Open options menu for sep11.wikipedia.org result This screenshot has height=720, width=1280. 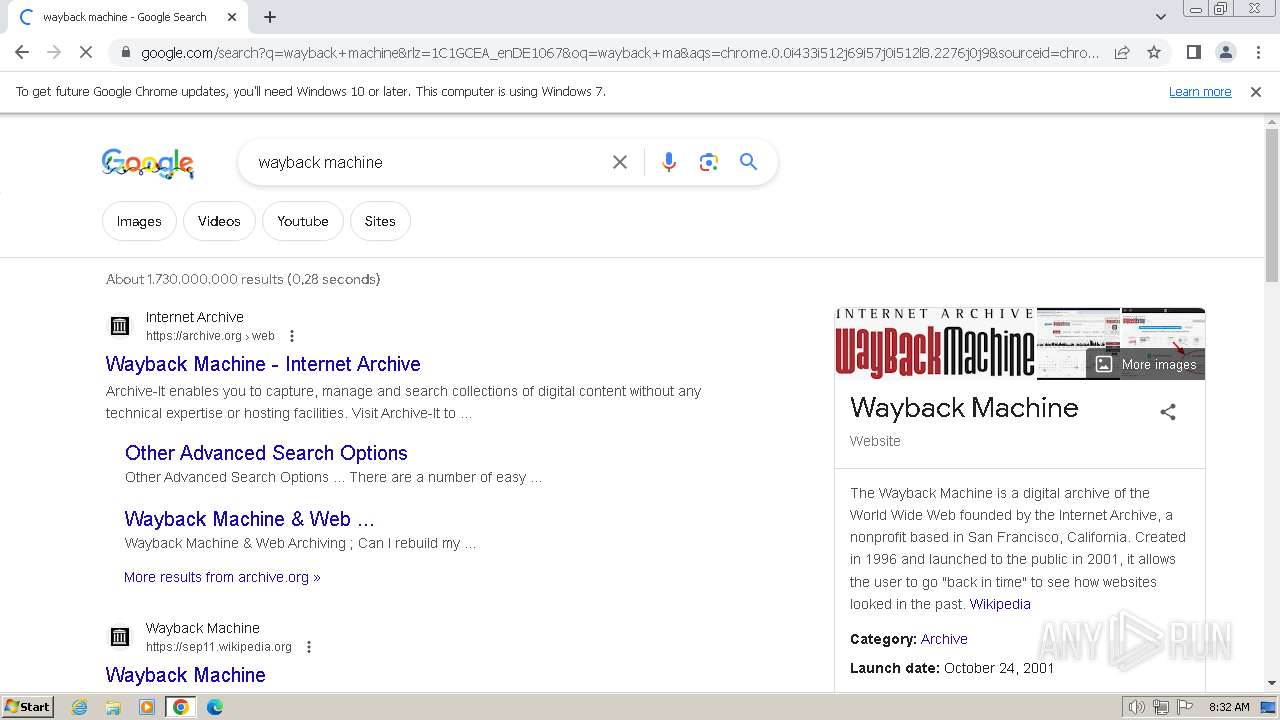click(309, 647)
